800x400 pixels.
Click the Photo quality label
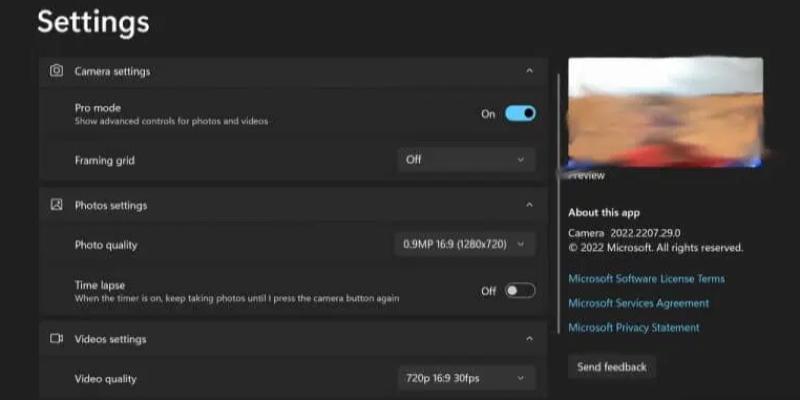coord(106,245)
